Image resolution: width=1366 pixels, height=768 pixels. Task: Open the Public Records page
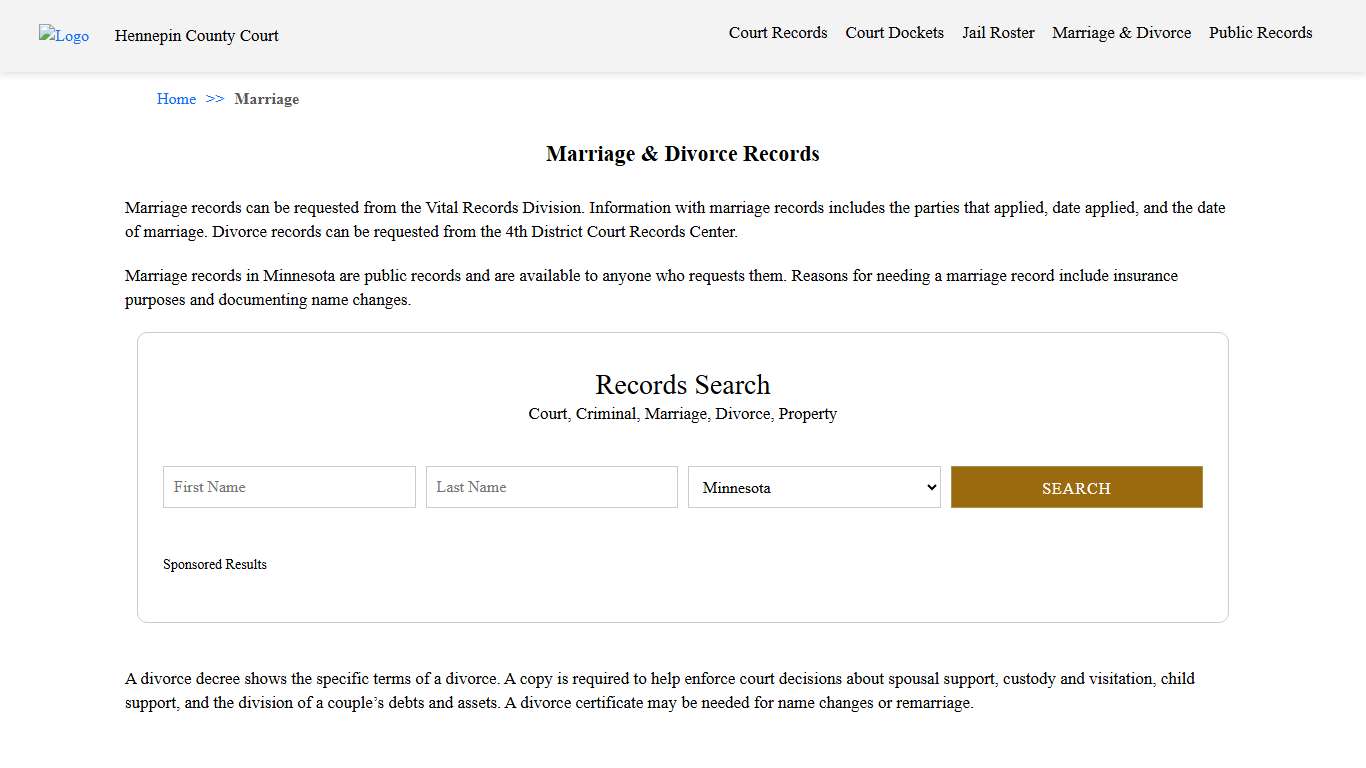point(1260,32)
